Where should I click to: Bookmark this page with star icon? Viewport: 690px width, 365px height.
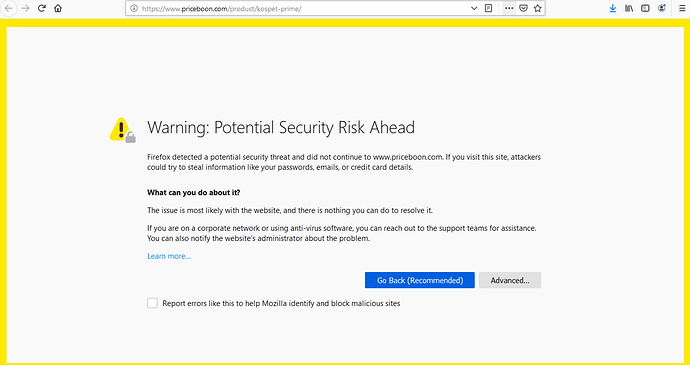point(537,8)
